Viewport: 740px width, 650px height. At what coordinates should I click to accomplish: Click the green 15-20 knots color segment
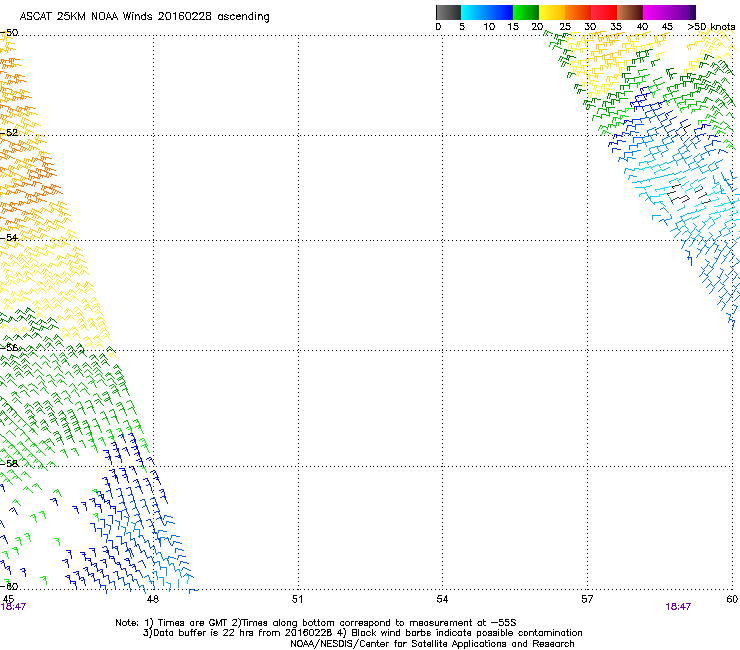(526, 12)
